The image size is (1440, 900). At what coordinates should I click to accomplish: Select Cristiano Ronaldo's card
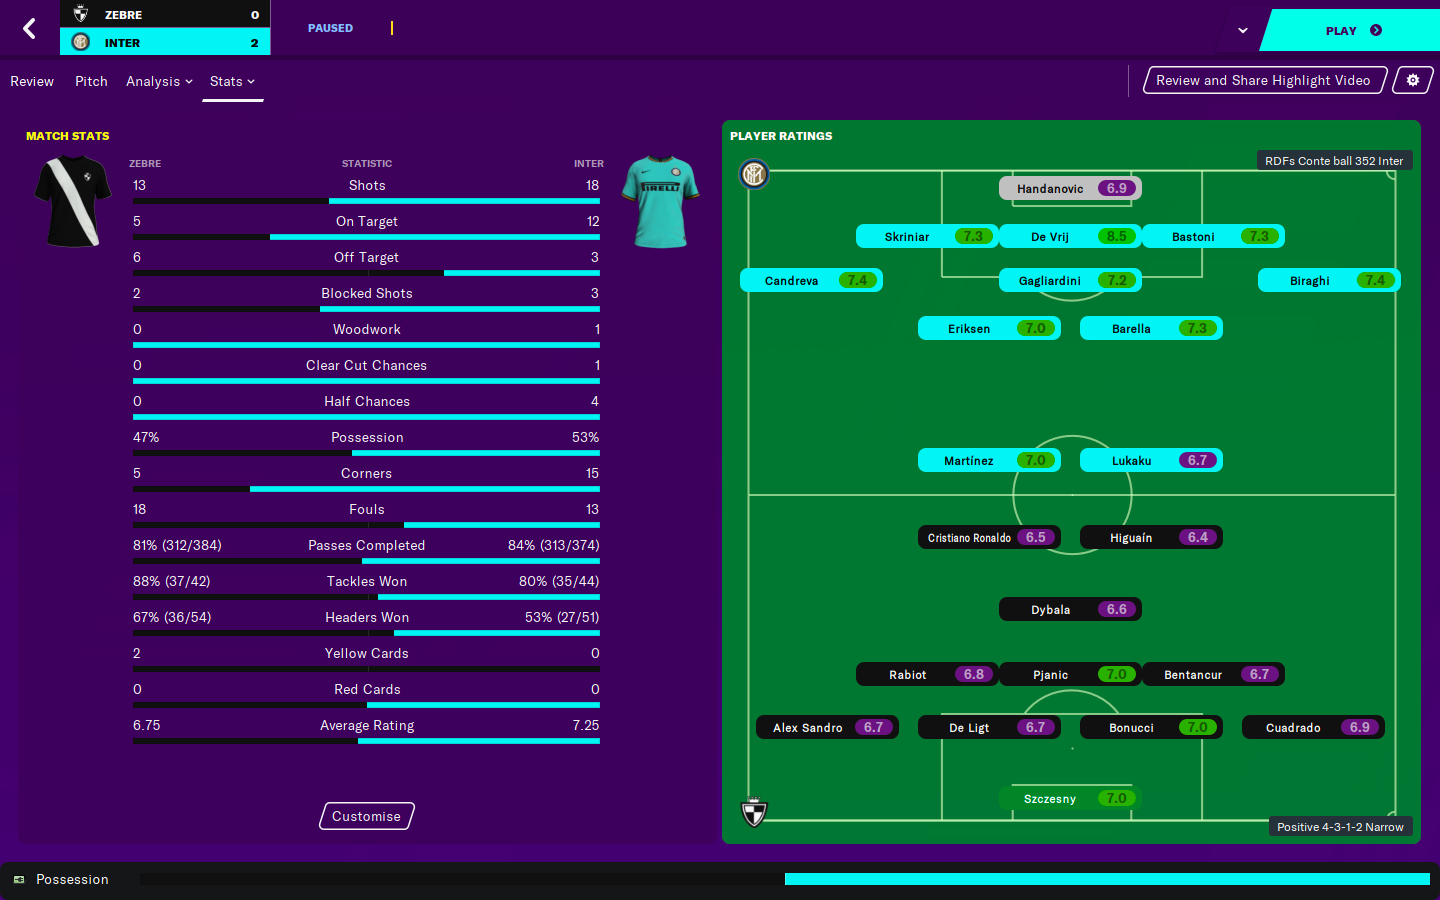pyautogui.click(x=989, y=537)
